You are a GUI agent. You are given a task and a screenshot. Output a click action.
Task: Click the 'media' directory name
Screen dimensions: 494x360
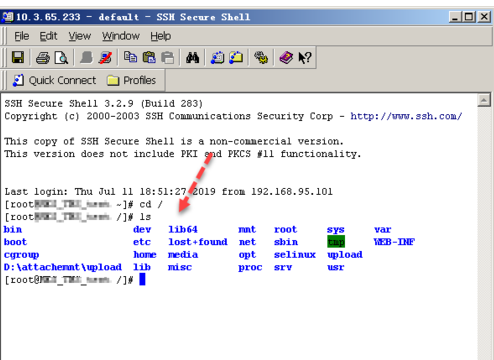(183, 255)
